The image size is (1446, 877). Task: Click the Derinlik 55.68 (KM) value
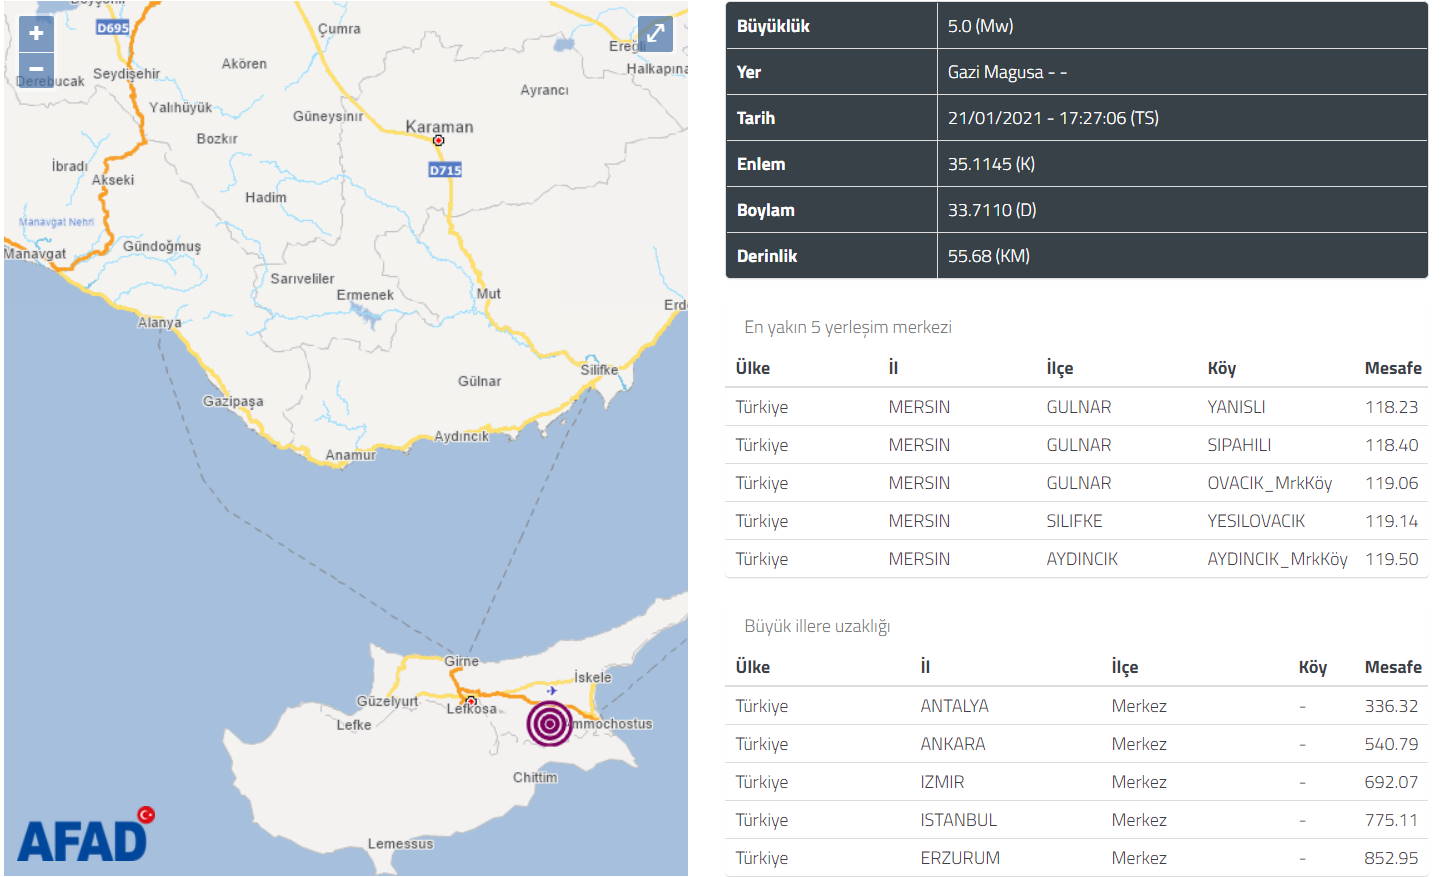click(988, 256)
